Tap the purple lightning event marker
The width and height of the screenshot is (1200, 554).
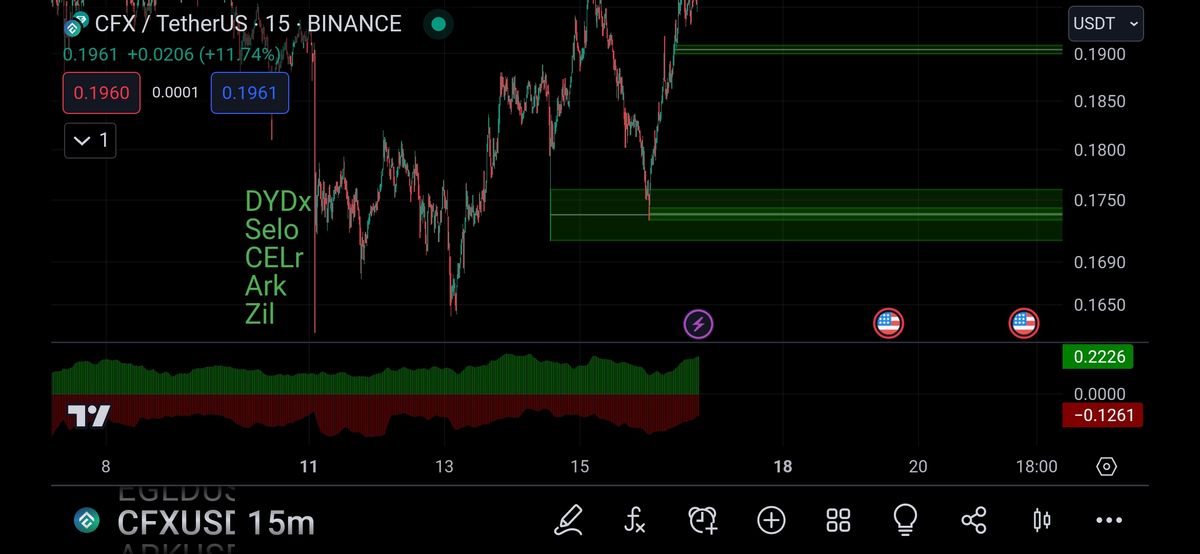[x=698, y=323]
